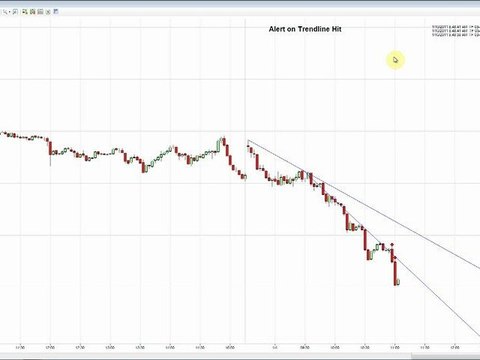Click the red diamond marker above latest candles
The width and height of the screenshot is (480, 360).
pos(392,245)
